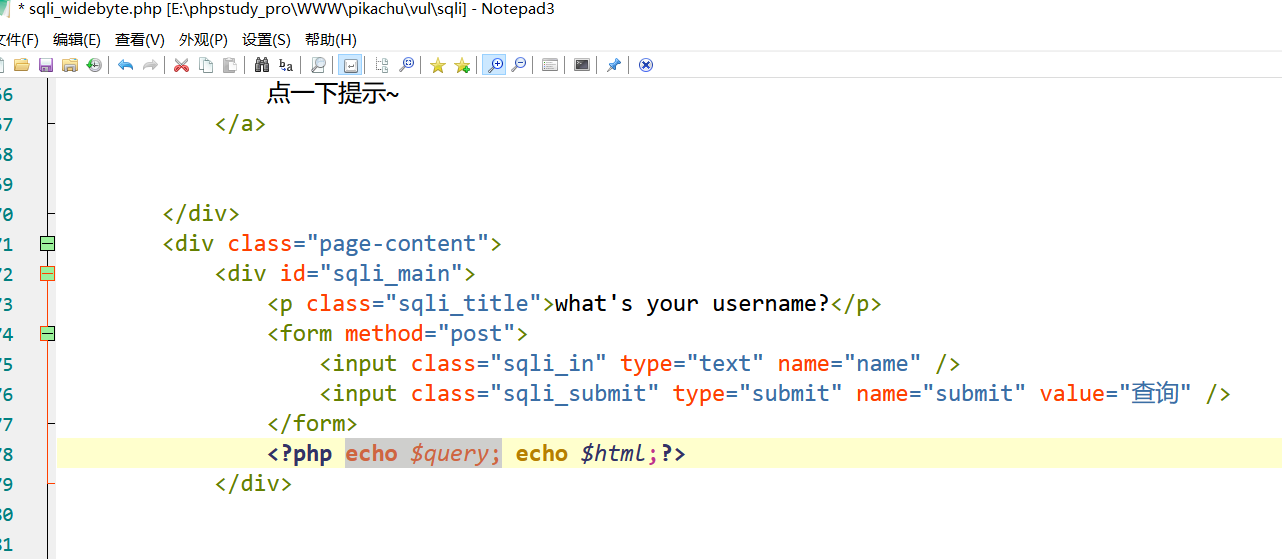The image size is (1282, 559).
Task: Zoom in with the plus magnifier
Action: (494, 65)
